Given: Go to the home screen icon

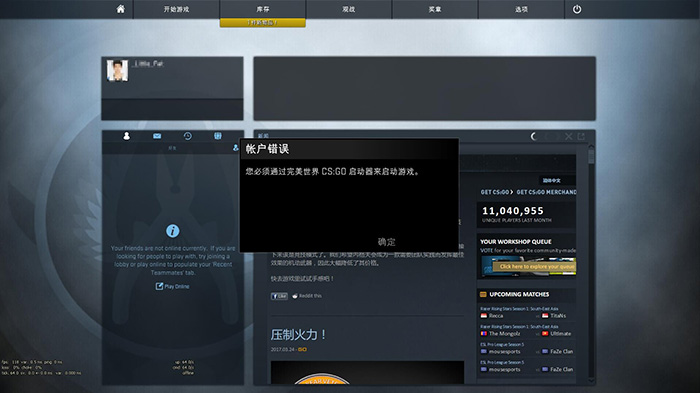Looking at the screenshot, I should 121,9.
